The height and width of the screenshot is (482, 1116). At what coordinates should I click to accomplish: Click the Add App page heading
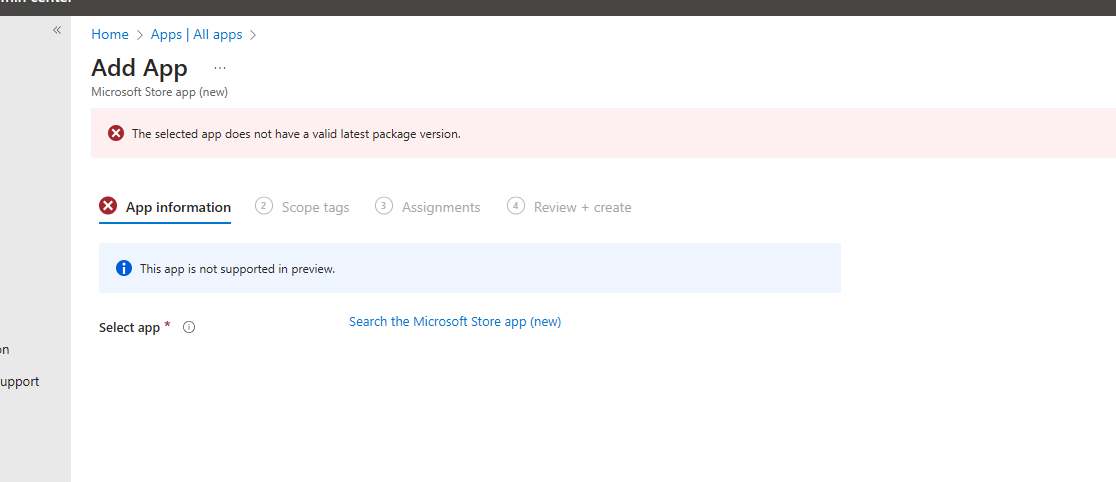click(x=140, y=68)
